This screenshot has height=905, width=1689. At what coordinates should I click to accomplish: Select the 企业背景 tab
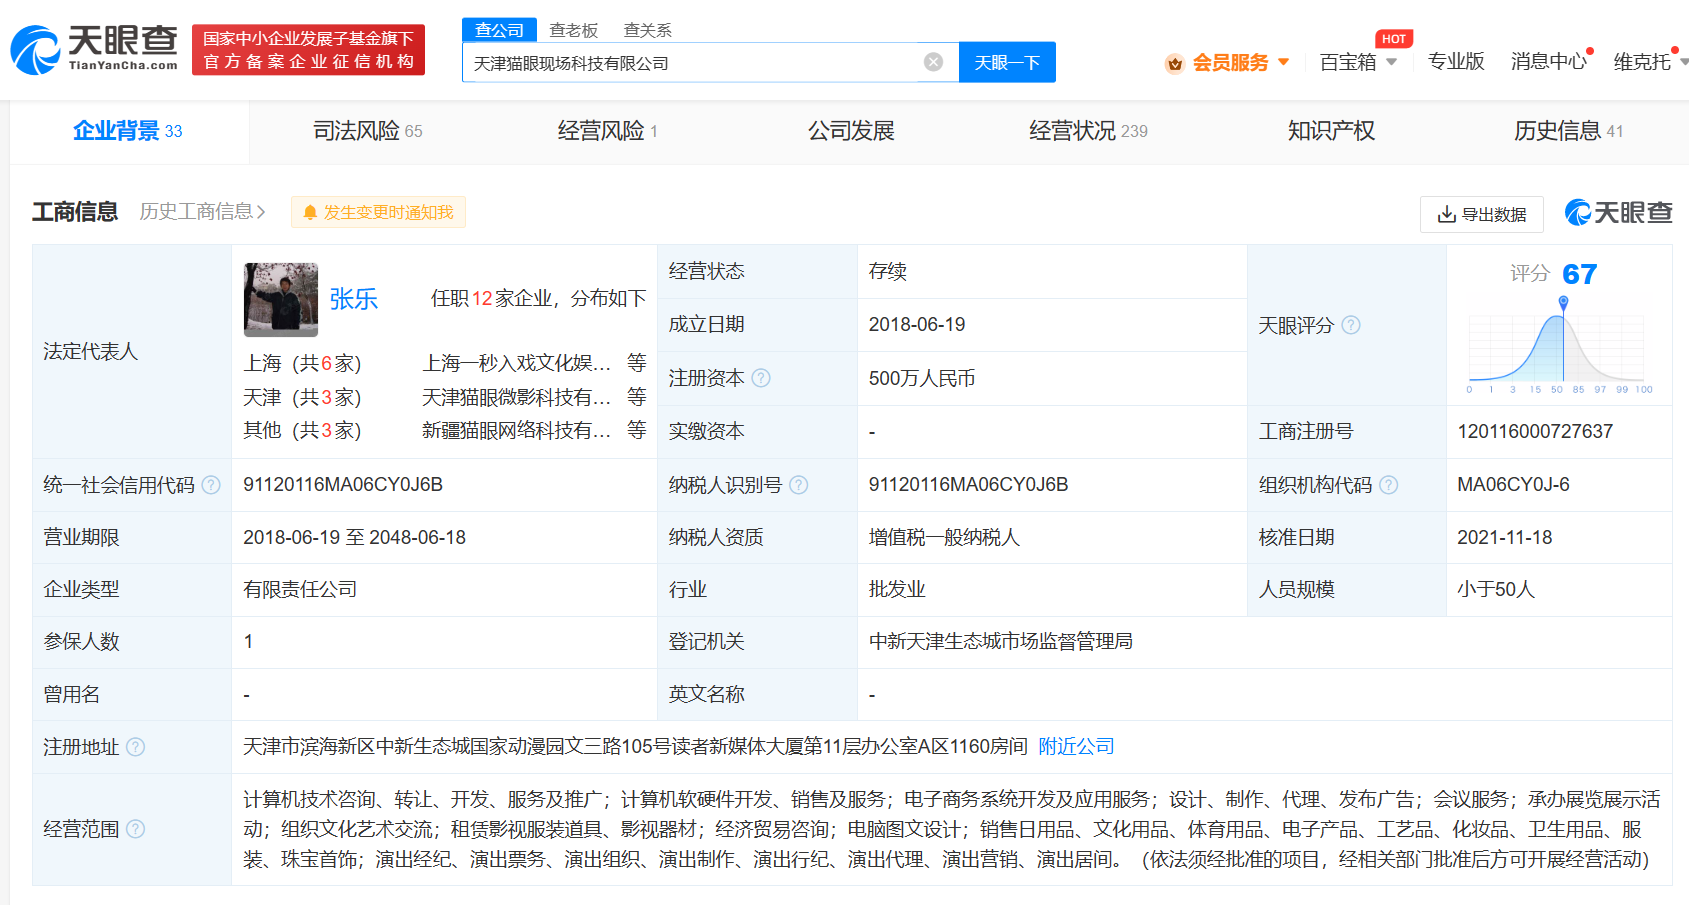click(x=128, y=131)
